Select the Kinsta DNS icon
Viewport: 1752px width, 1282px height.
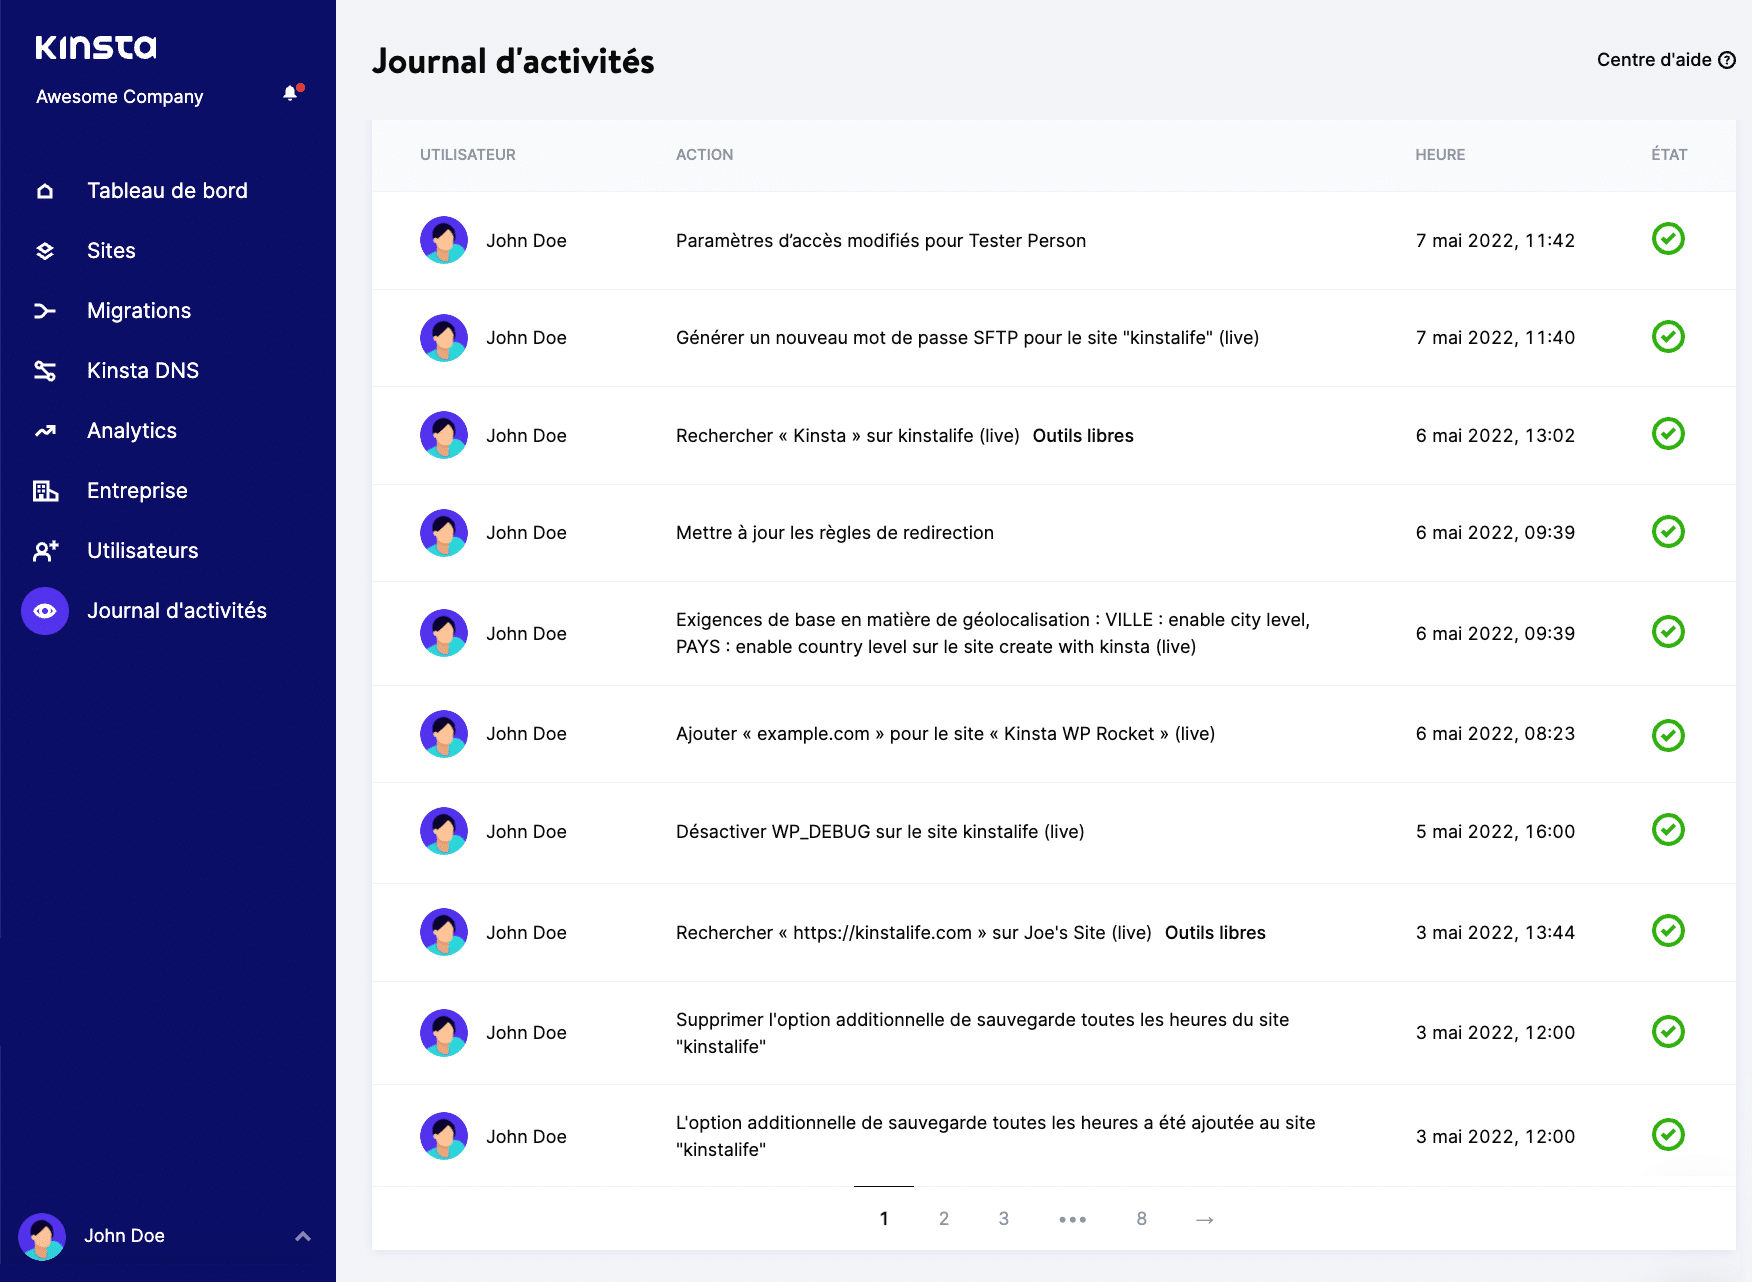(44, 370)
